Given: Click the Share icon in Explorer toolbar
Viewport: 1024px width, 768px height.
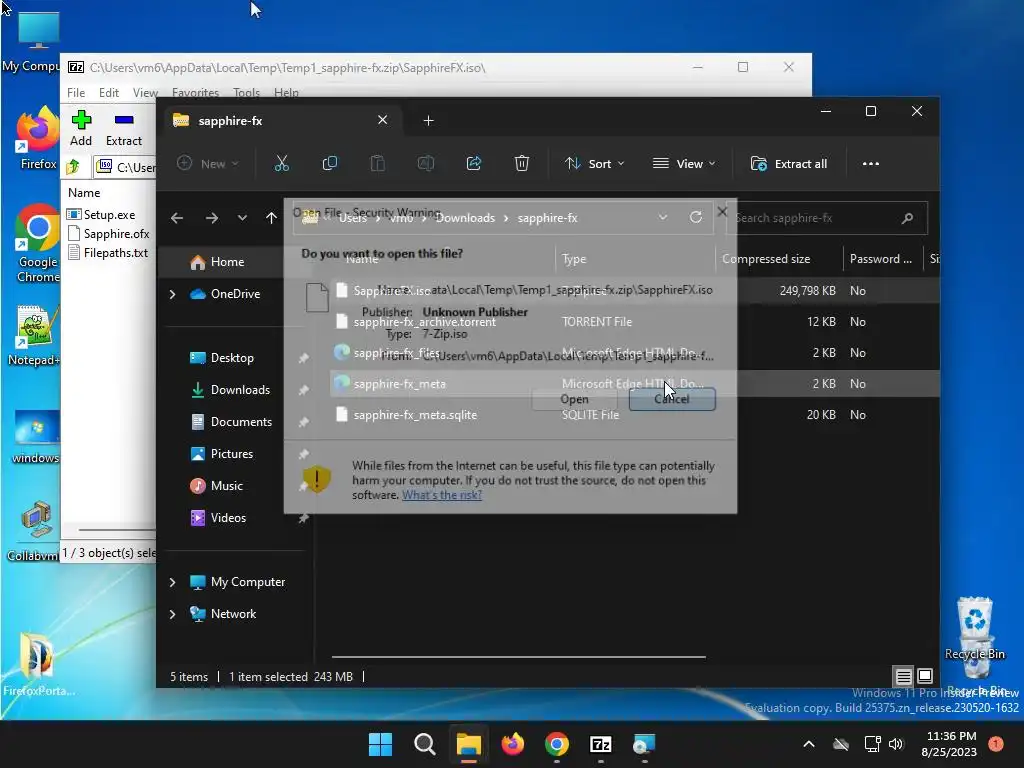Looking at the screenshot, I should coord(473,163).
